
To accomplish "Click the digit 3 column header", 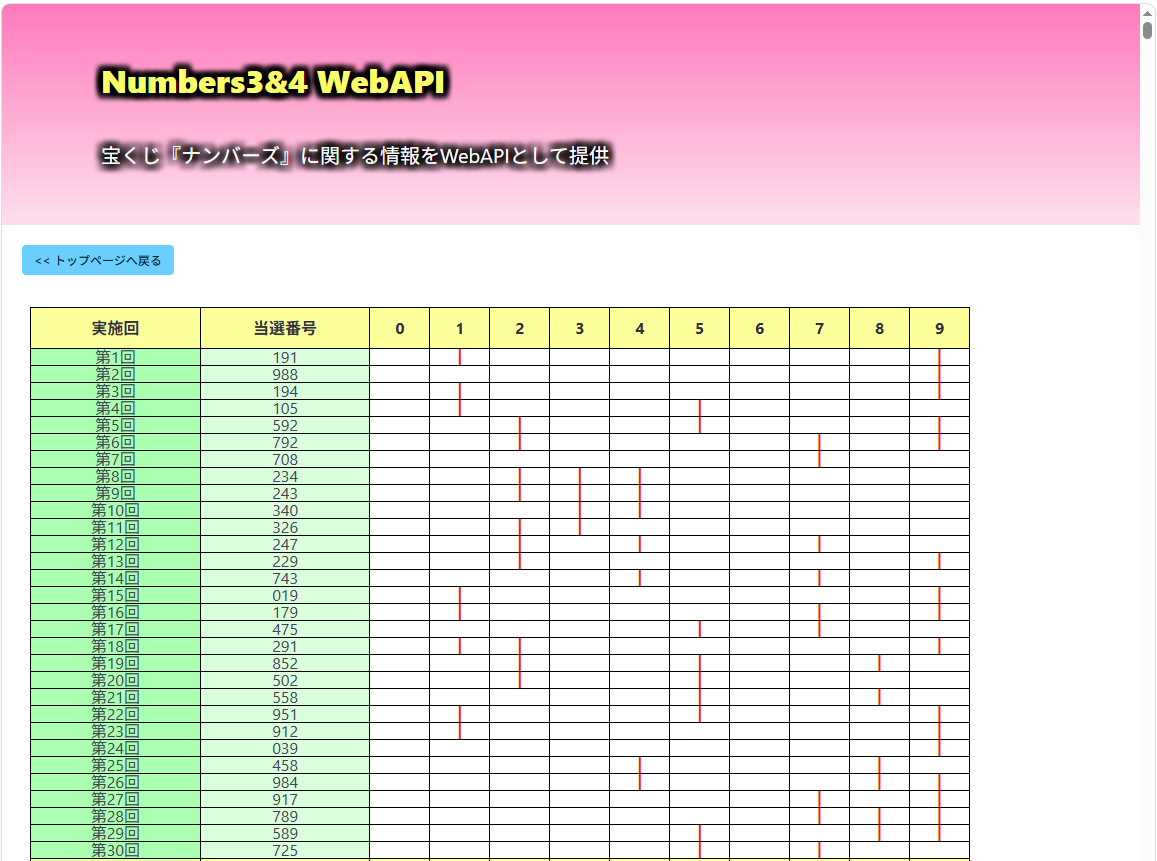I will click(x=579, y=328).
